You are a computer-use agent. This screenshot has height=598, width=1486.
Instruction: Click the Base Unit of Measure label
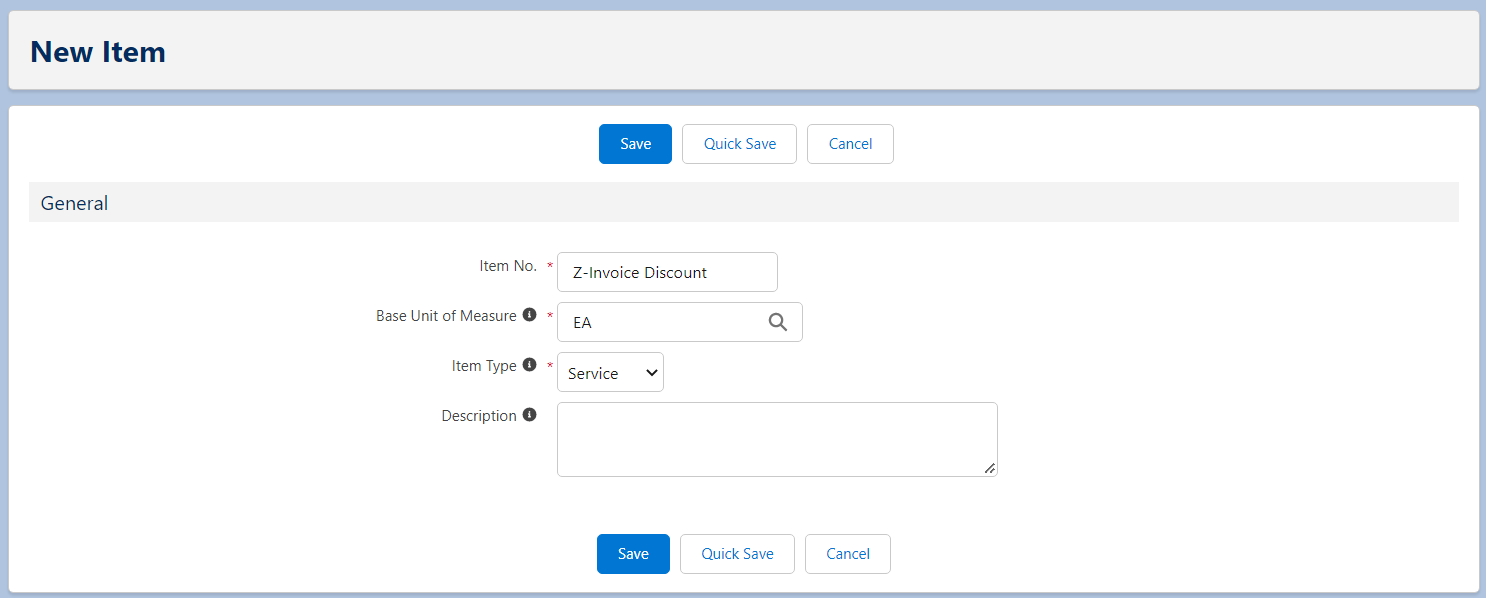[x=446, y=316]
